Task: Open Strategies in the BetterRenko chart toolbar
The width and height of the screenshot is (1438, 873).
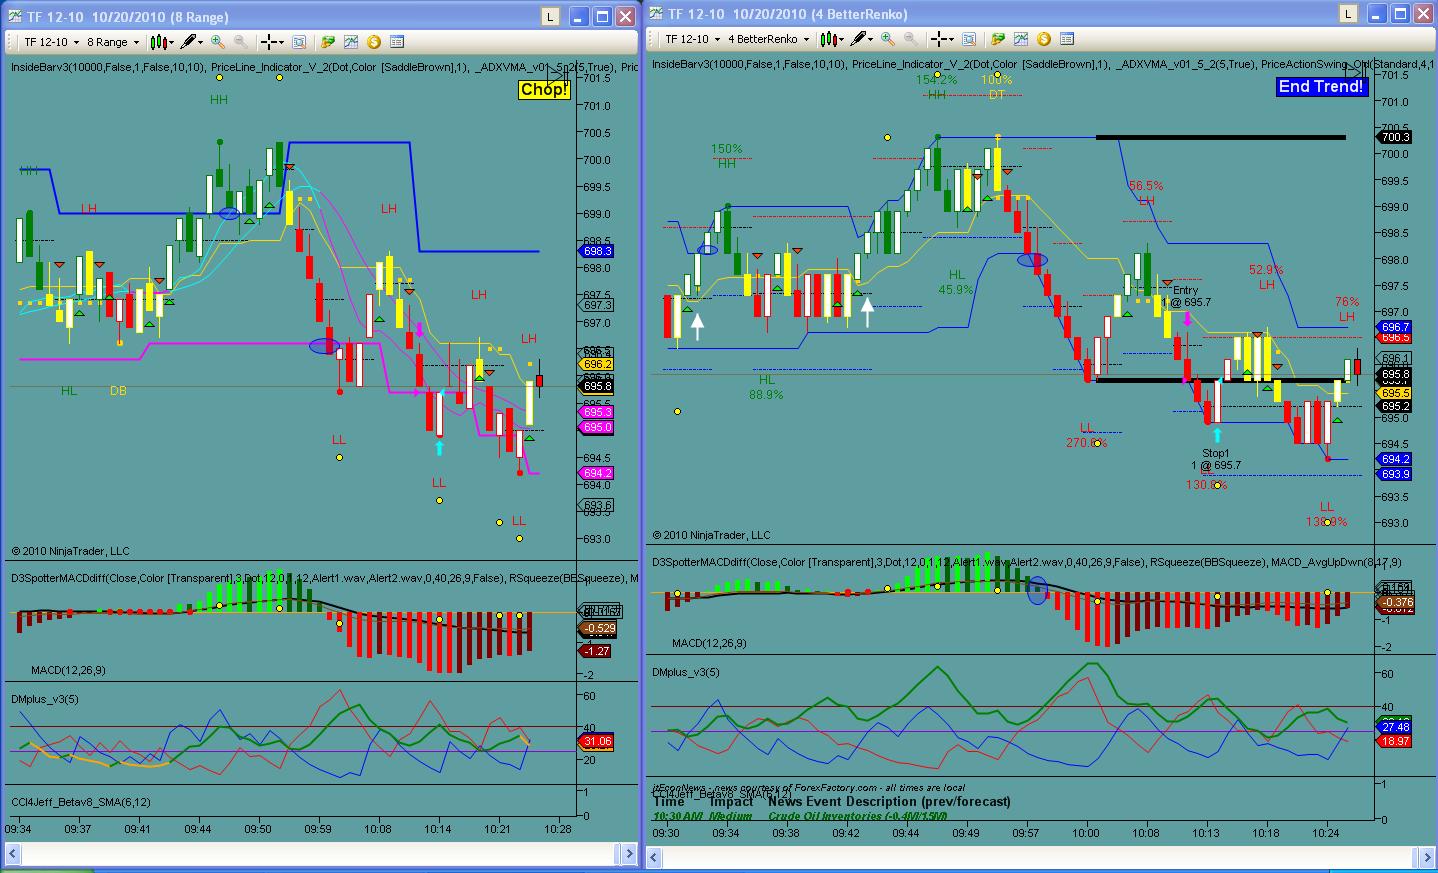Action: (x=997, y=39)
